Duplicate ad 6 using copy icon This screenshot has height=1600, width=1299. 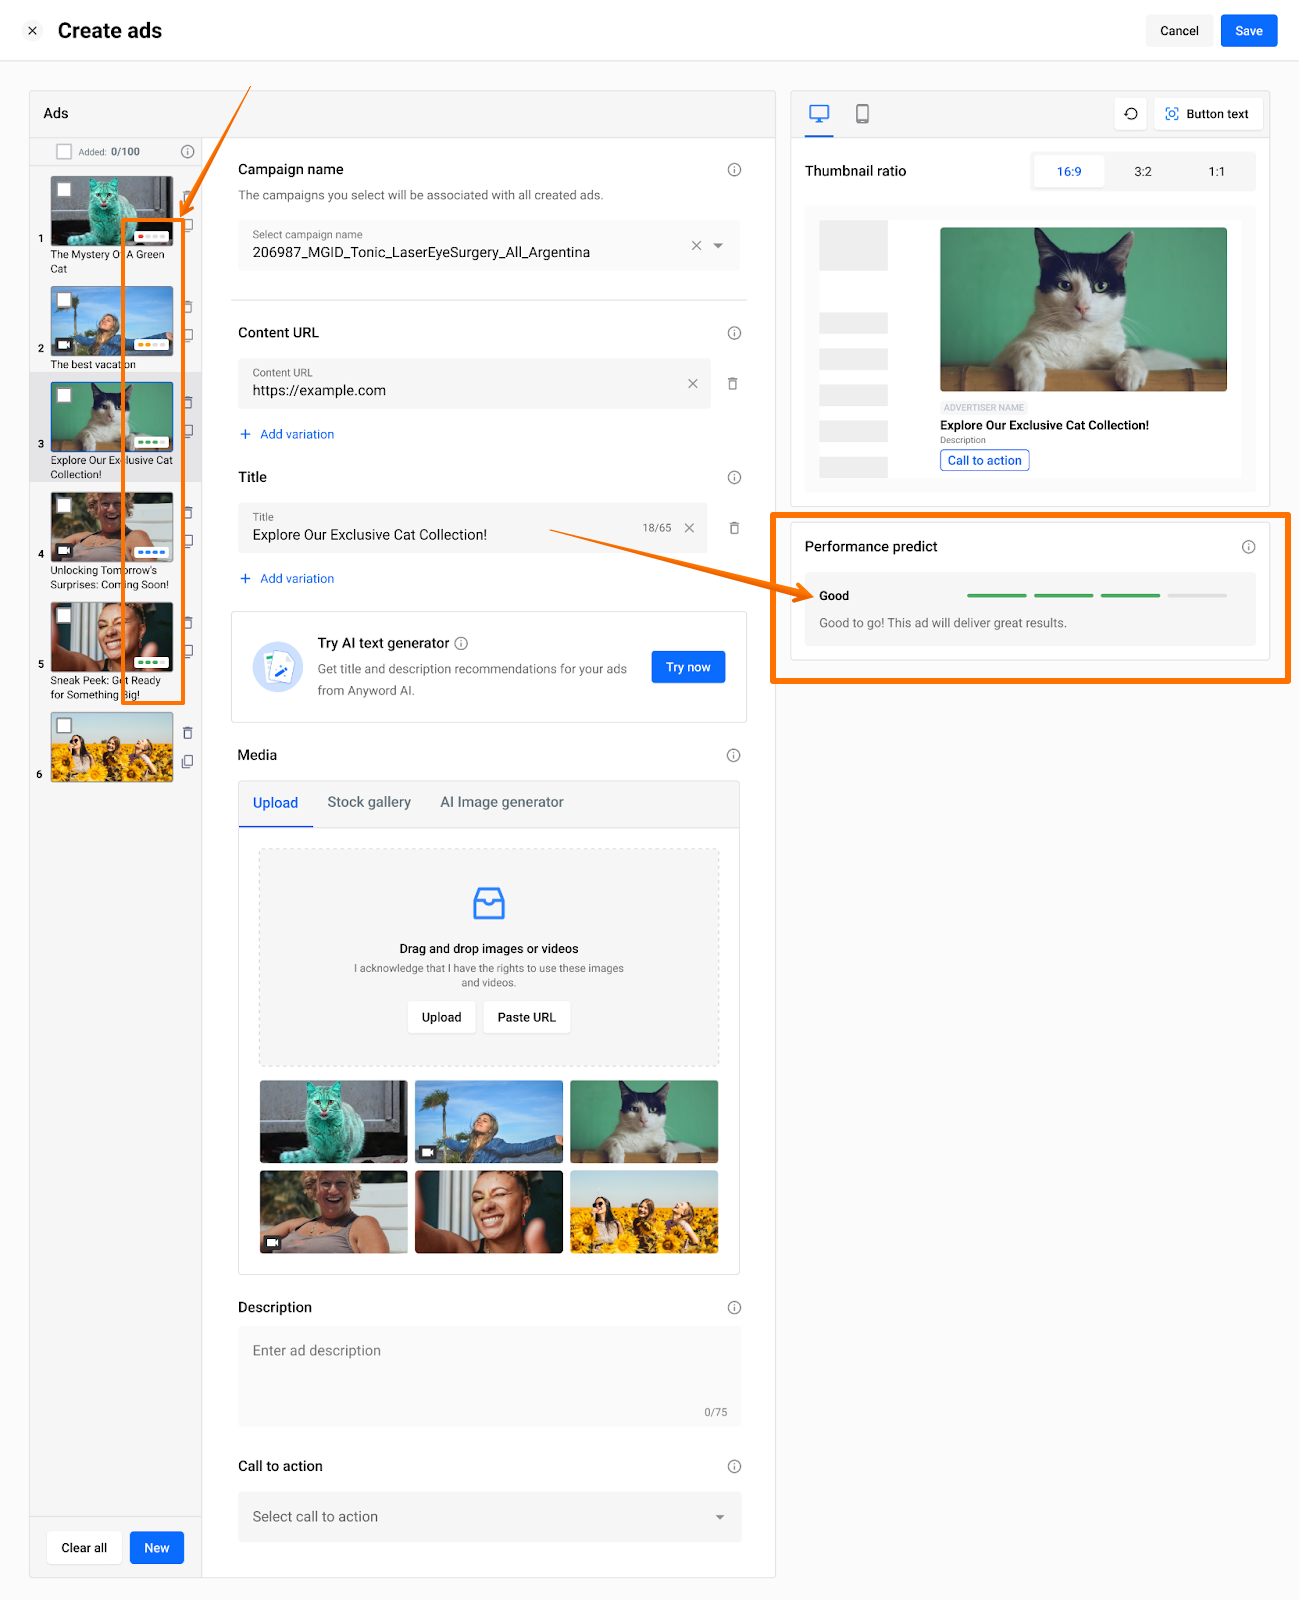[188, 761]
